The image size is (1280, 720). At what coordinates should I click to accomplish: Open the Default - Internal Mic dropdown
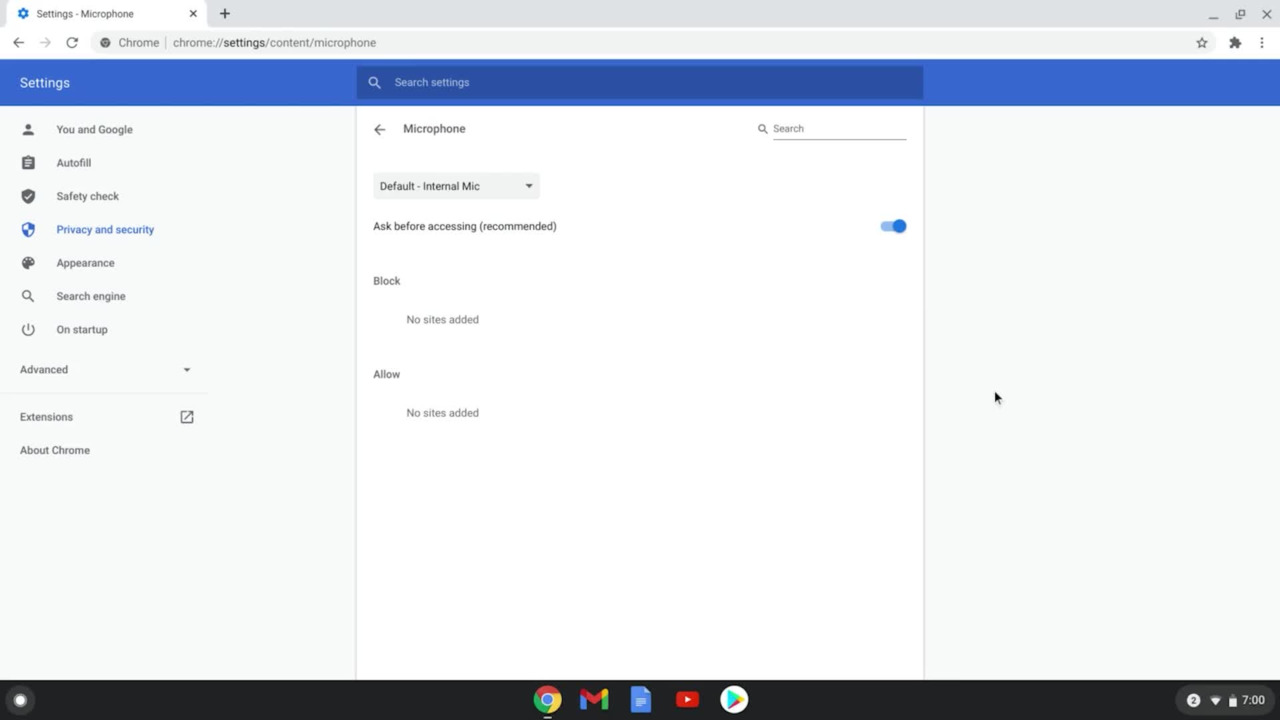[456, 186]
